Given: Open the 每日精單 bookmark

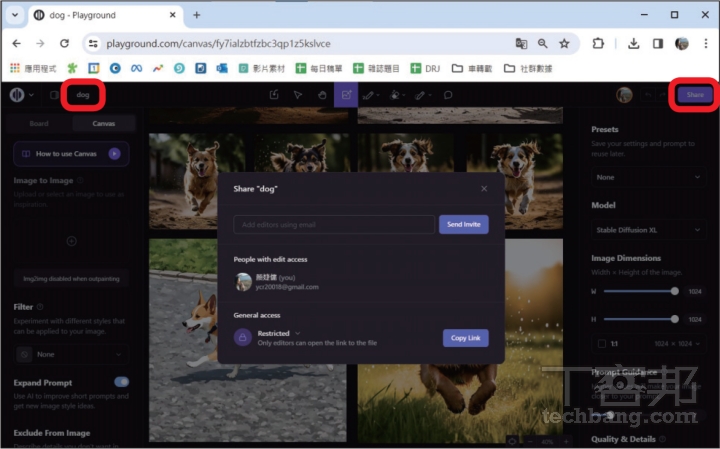Looking at the screenshot, I should 319,68.
